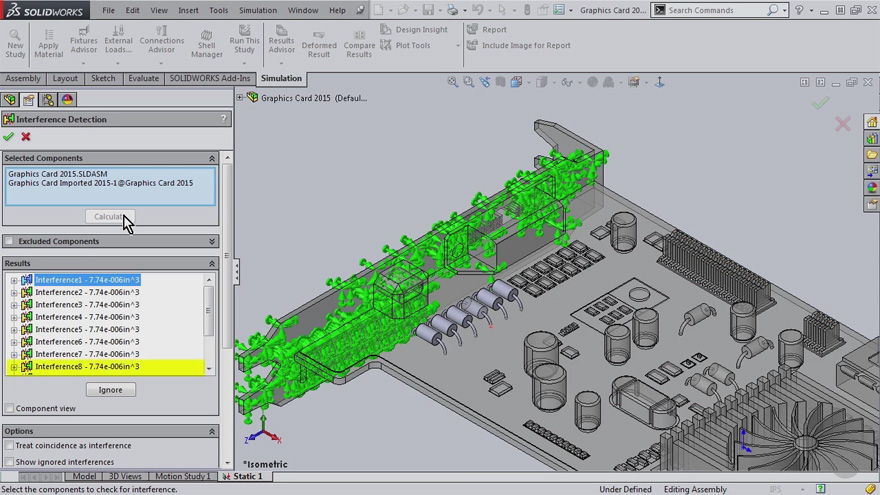
Task: Open the Interference Detection help icon
Action: click(223, 118)
